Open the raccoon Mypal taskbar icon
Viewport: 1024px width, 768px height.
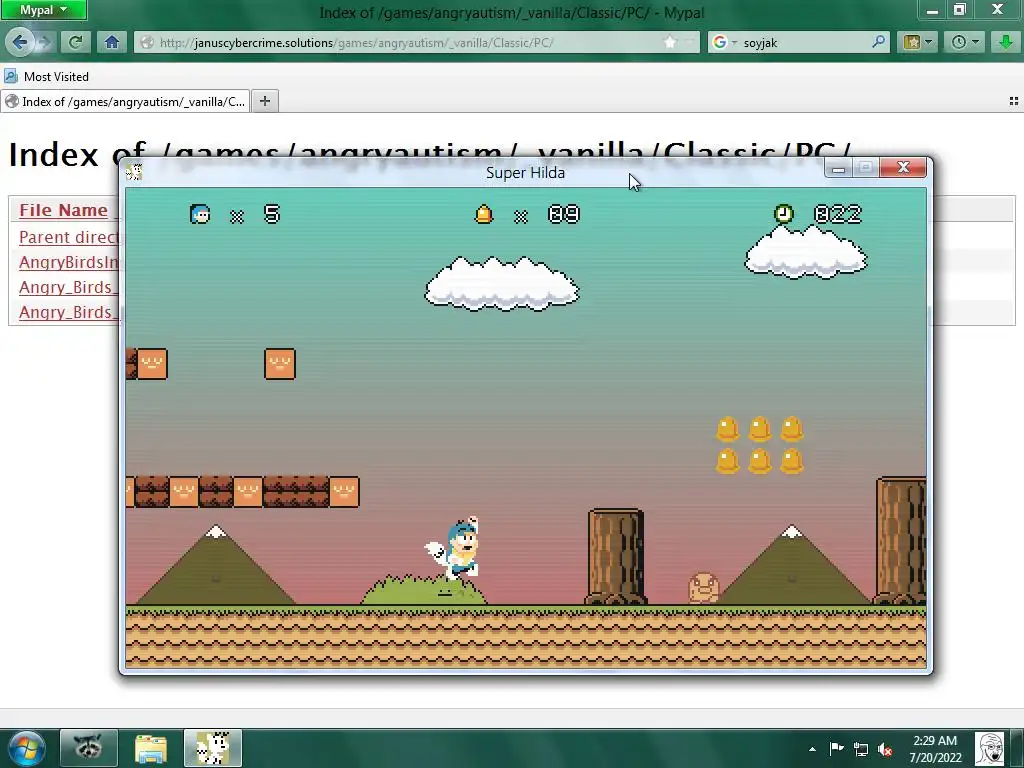pos(89,748)
